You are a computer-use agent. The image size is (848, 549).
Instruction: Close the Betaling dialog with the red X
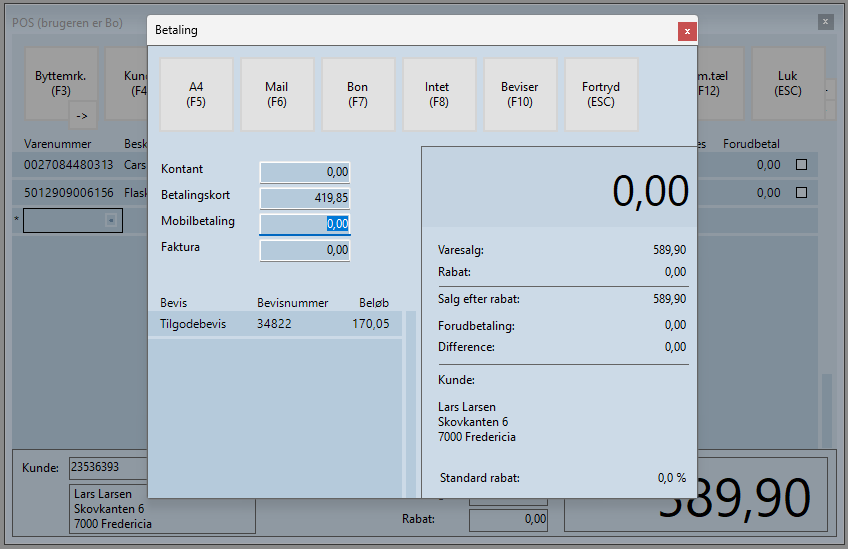tap(686, 30)
